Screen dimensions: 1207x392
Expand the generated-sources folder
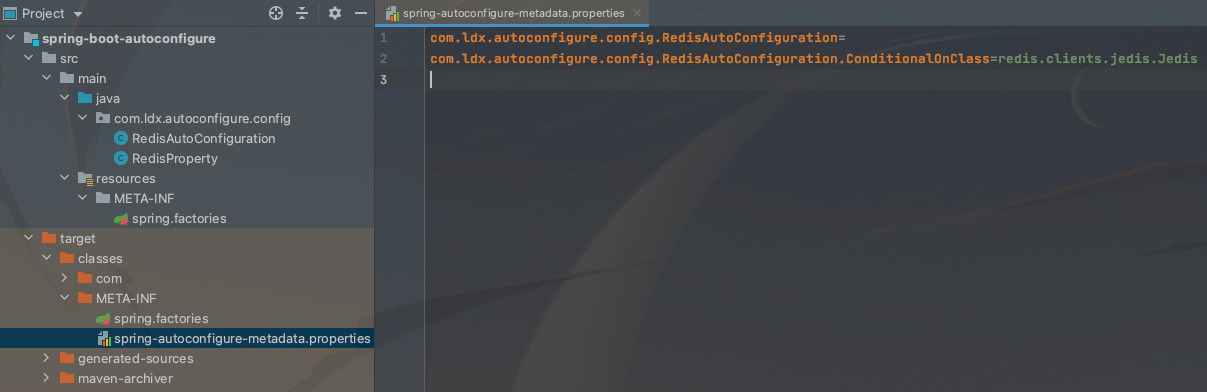pos(47,358)
